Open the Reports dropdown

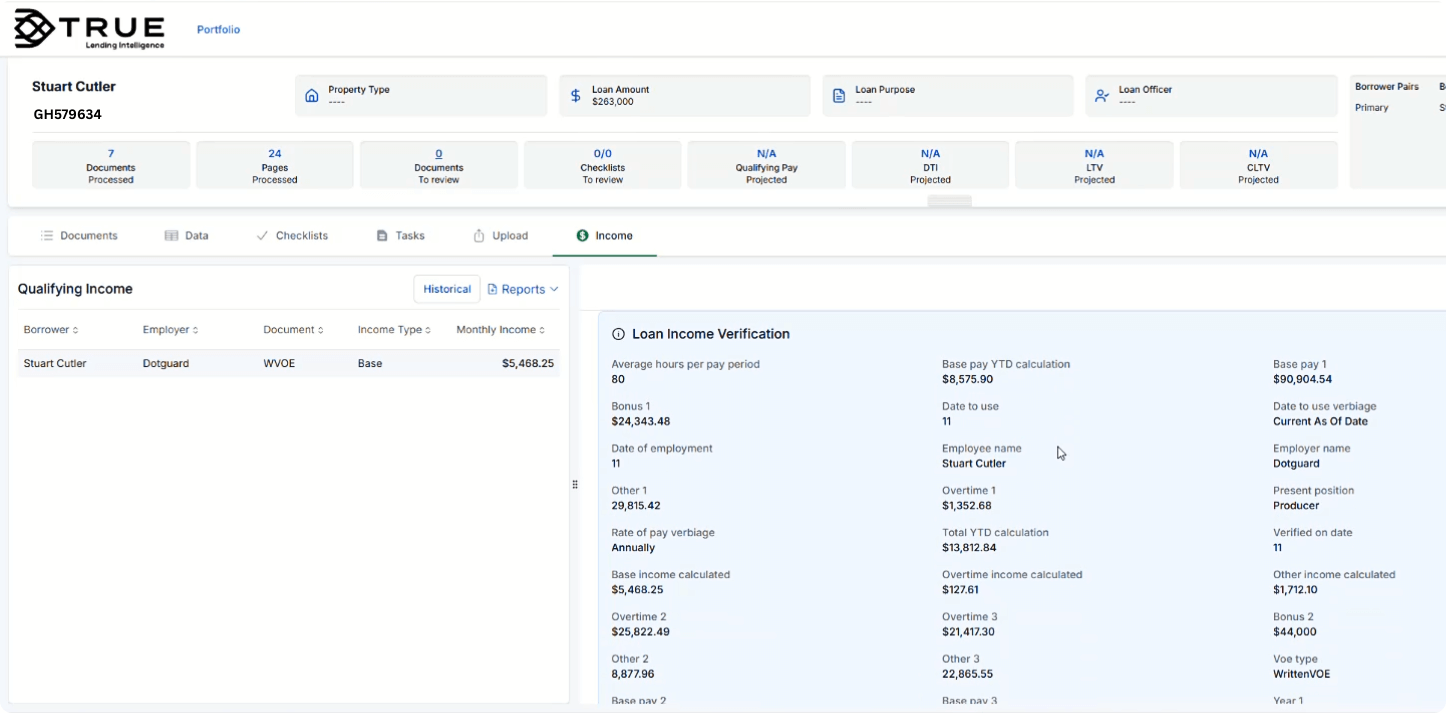pyautogui.click(x=522, y=289)
